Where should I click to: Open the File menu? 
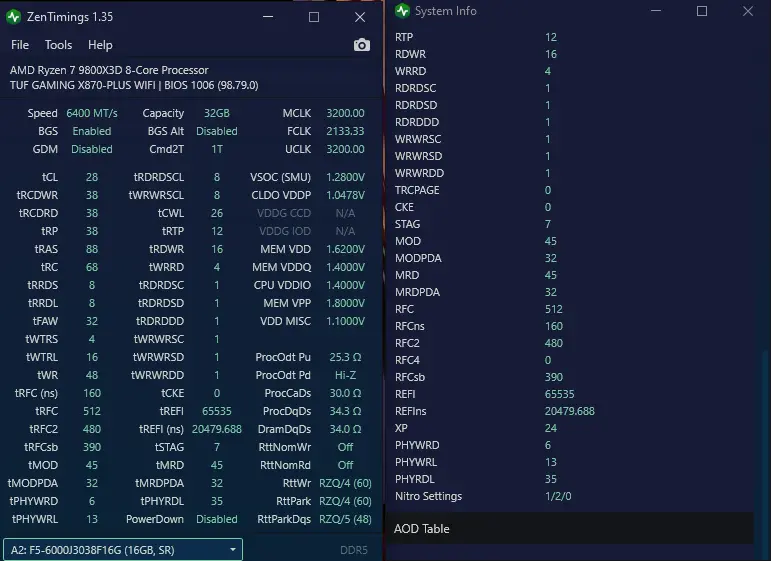pos(20,45)
